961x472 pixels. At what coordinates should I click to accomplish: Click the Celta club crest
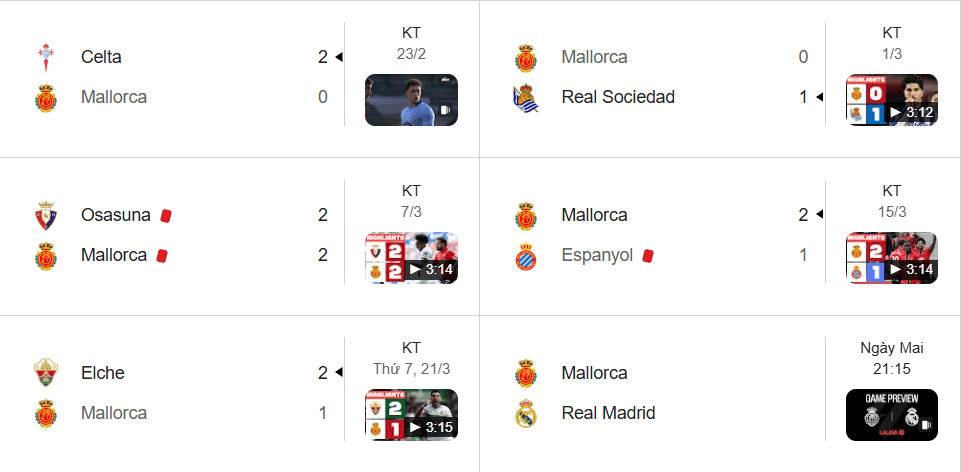(x=45, y=57)
